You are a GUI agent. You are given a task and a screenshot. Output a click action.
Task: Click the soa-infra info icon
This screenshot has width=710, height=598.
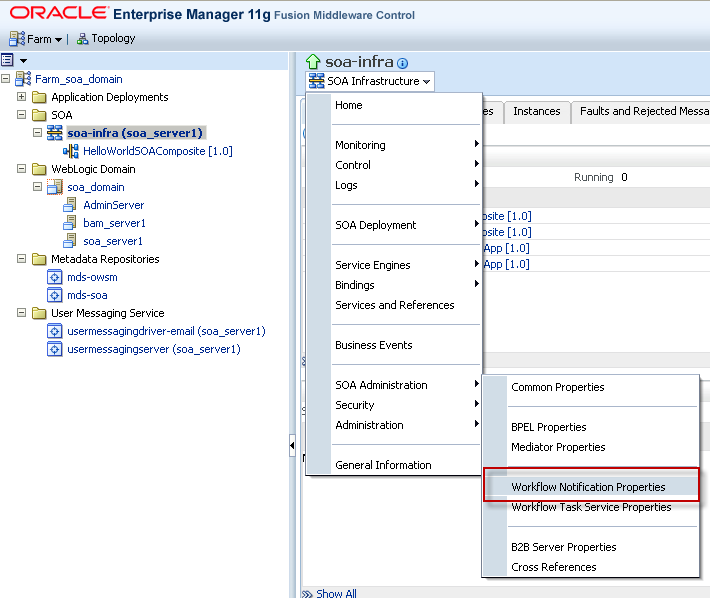pos(402,63)
